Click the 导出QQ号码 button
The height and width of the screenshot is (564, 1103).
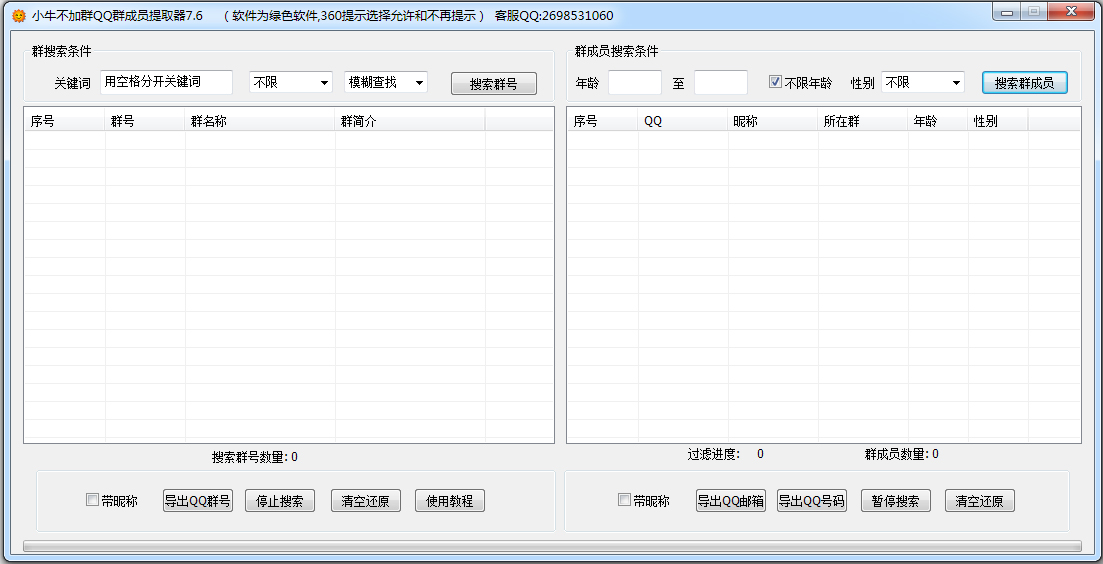pyautogui.click(x=812, y=501)
